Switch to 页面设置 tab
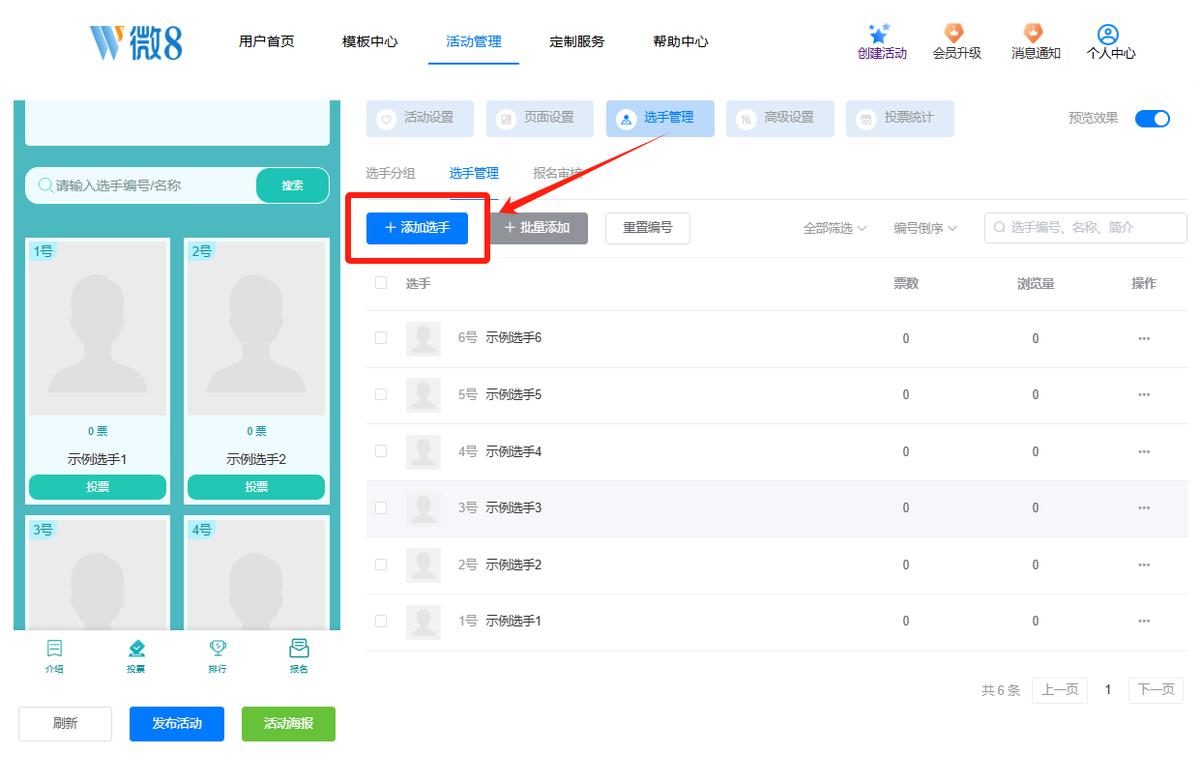 540,118
